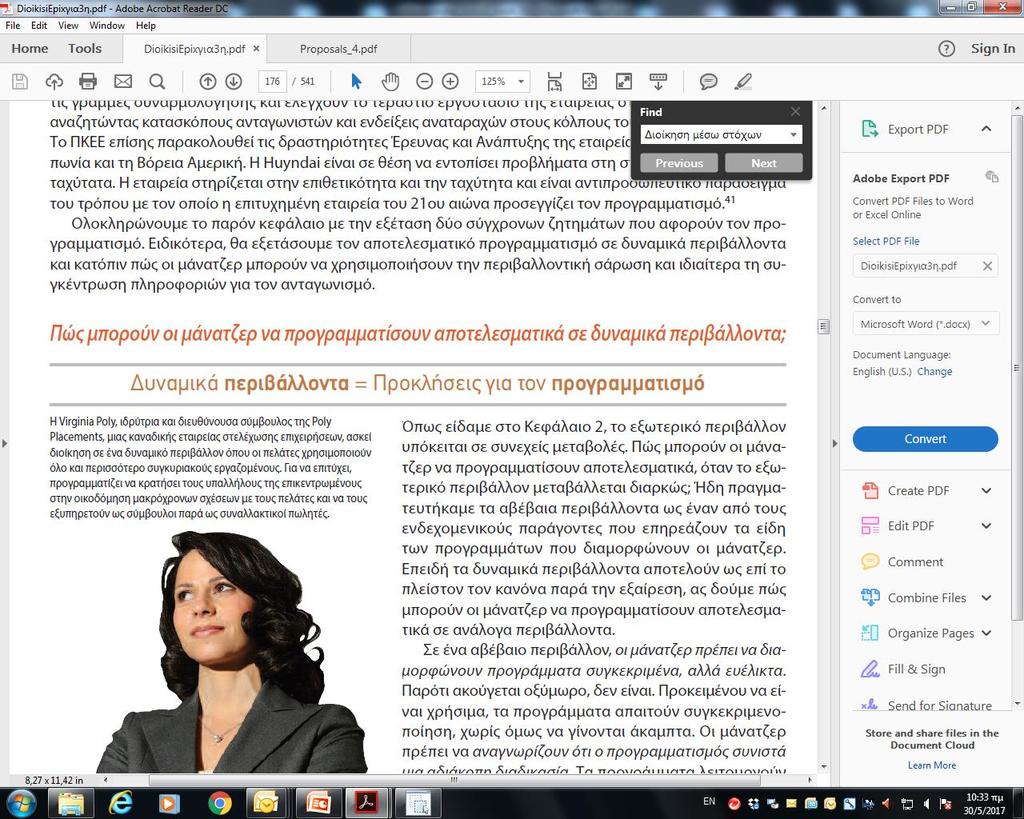Click the Sign In link
Image resolution: width=1024 pixels, height=819 pixels.
993,48
